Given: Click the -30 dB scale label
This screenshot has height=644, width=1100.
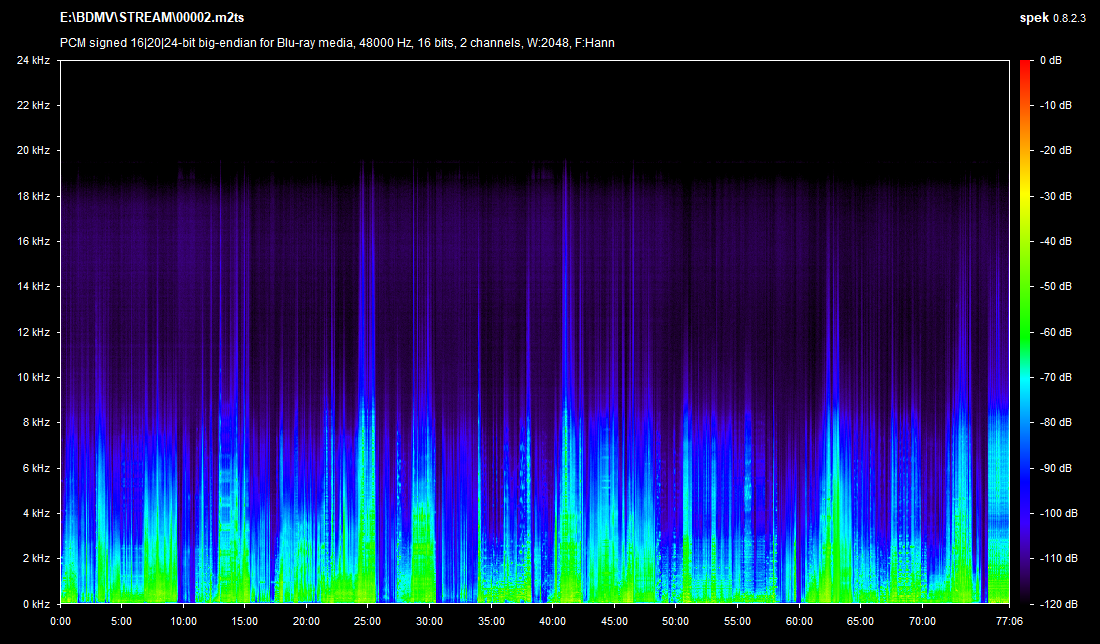Looking at the screenshot, I should [1053, 196].
